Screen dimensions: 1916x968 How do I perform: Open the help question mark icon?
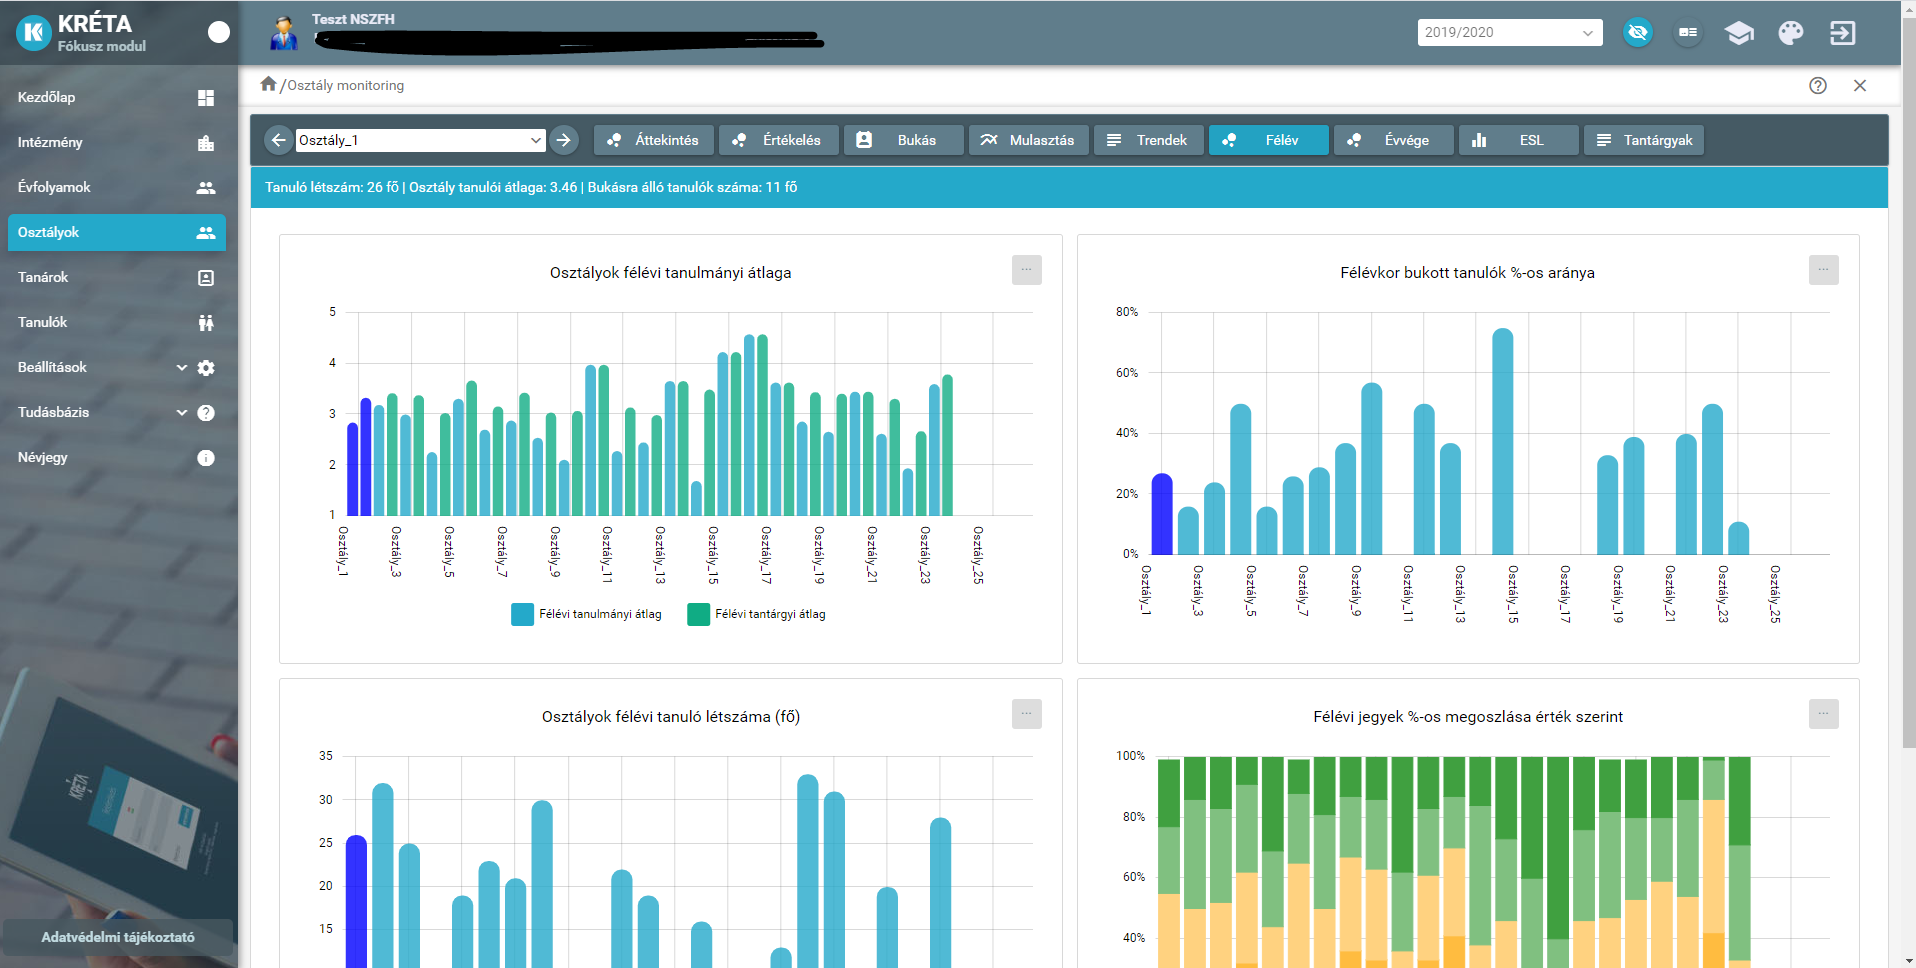tap(1818, 86)
